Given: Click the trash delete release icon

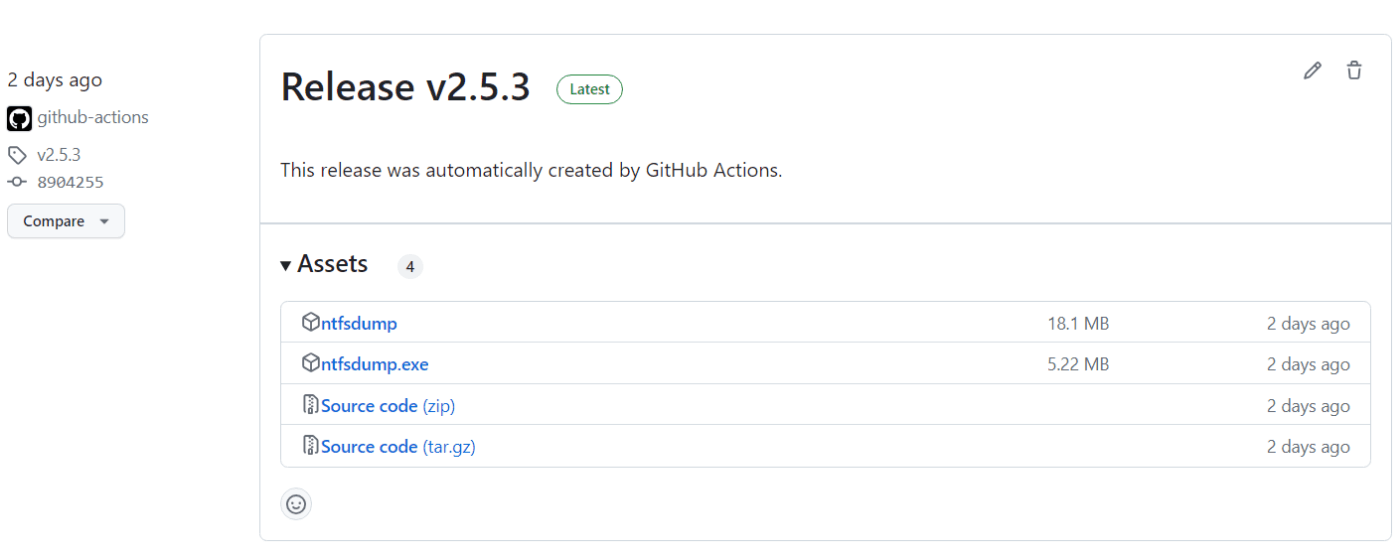Looking at the screenshot, I should coord(1354,70).
